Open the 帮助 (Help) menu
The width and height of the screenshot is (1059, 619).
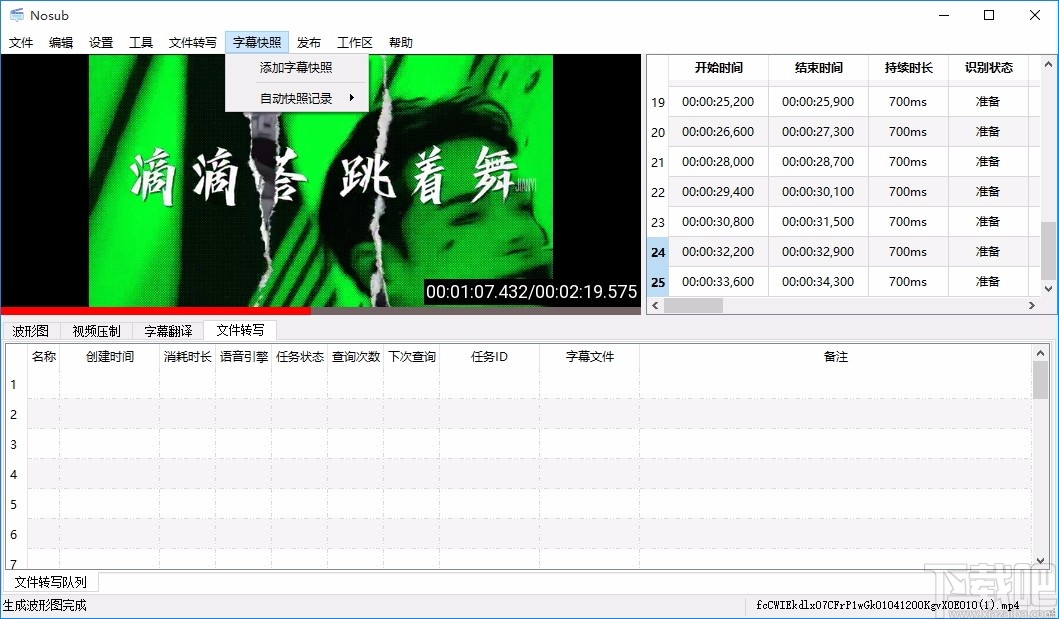400,42
